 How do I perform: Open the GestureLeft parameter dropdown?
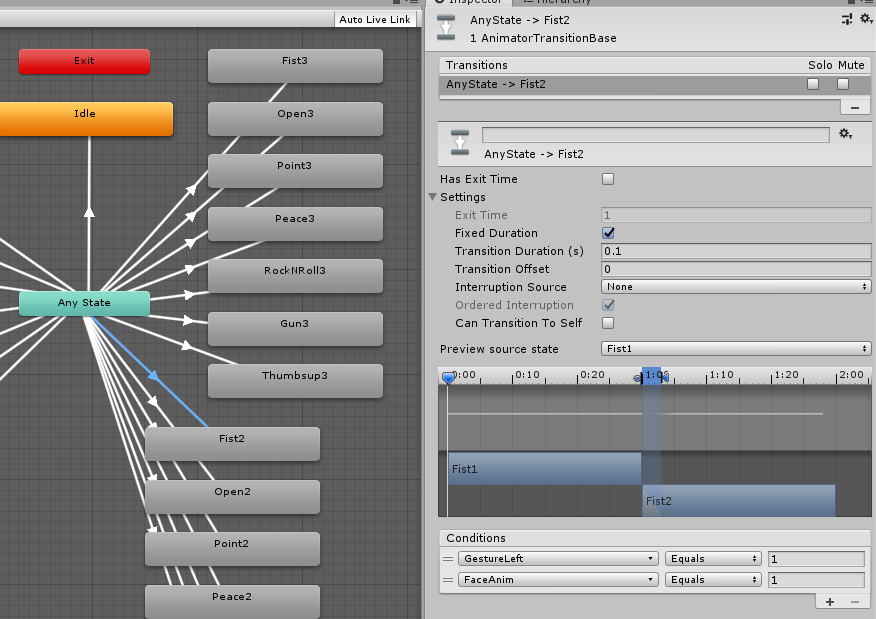pos(558,559)
